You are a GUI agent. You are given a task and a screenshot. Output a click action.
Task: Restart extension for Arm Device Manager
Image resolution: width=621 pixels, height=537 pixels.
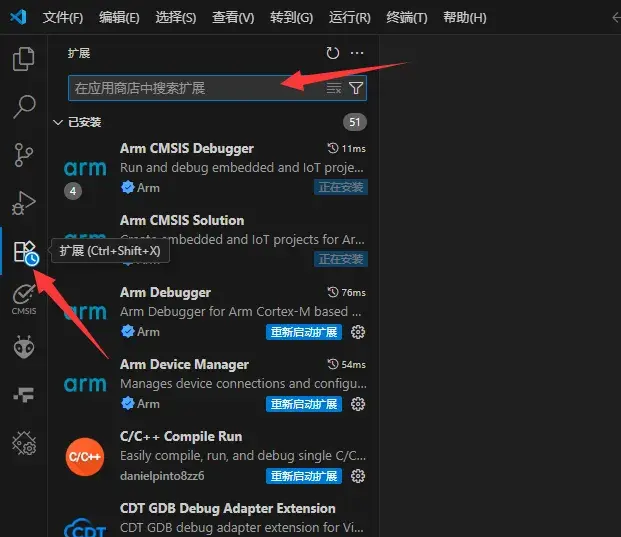(304, 404)
